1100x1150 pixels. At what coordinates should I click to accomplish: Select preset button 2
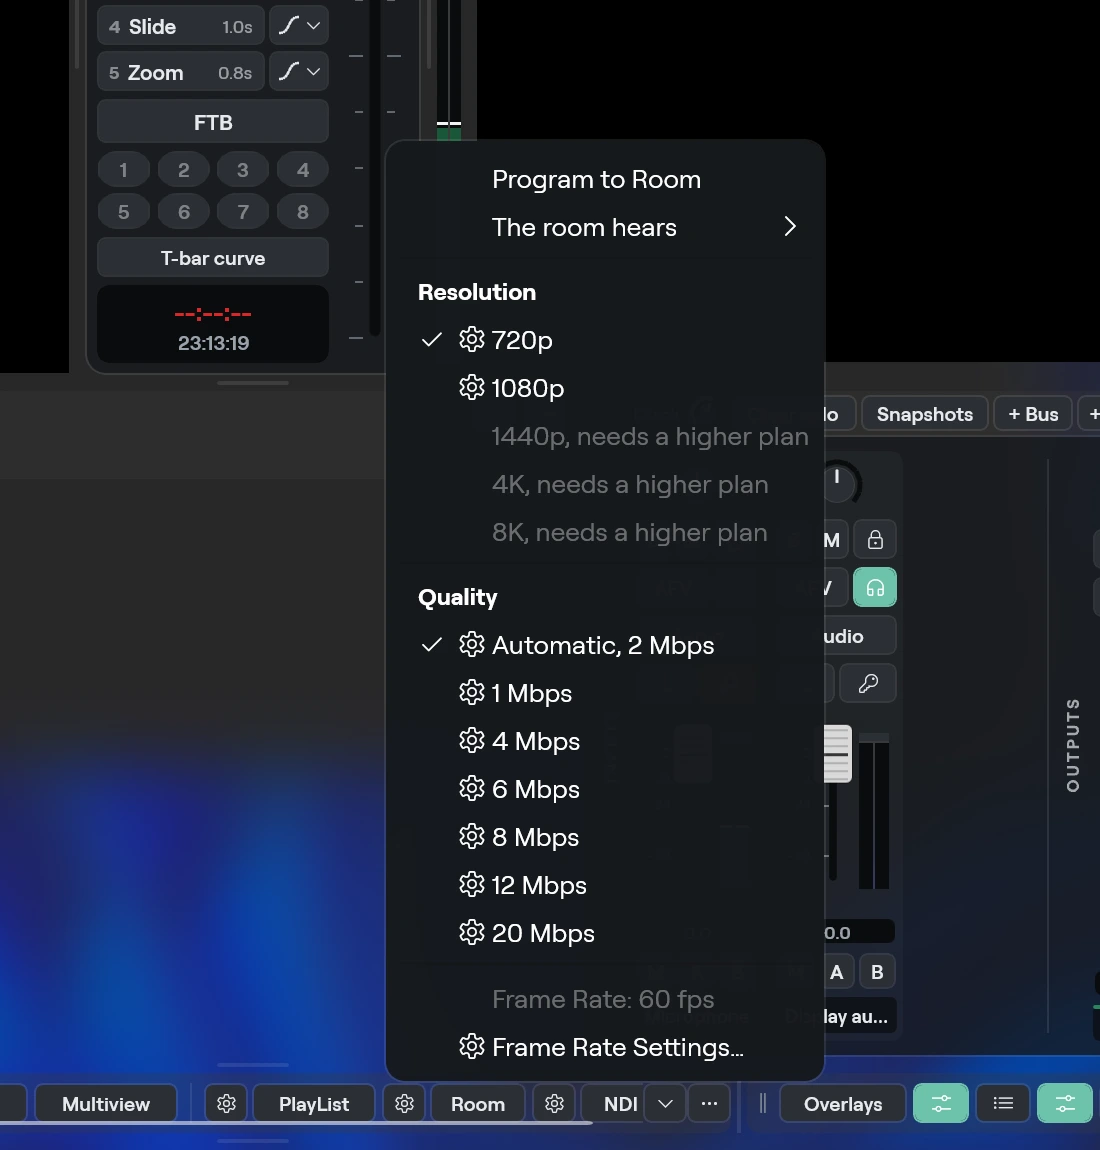click(183, 170)
